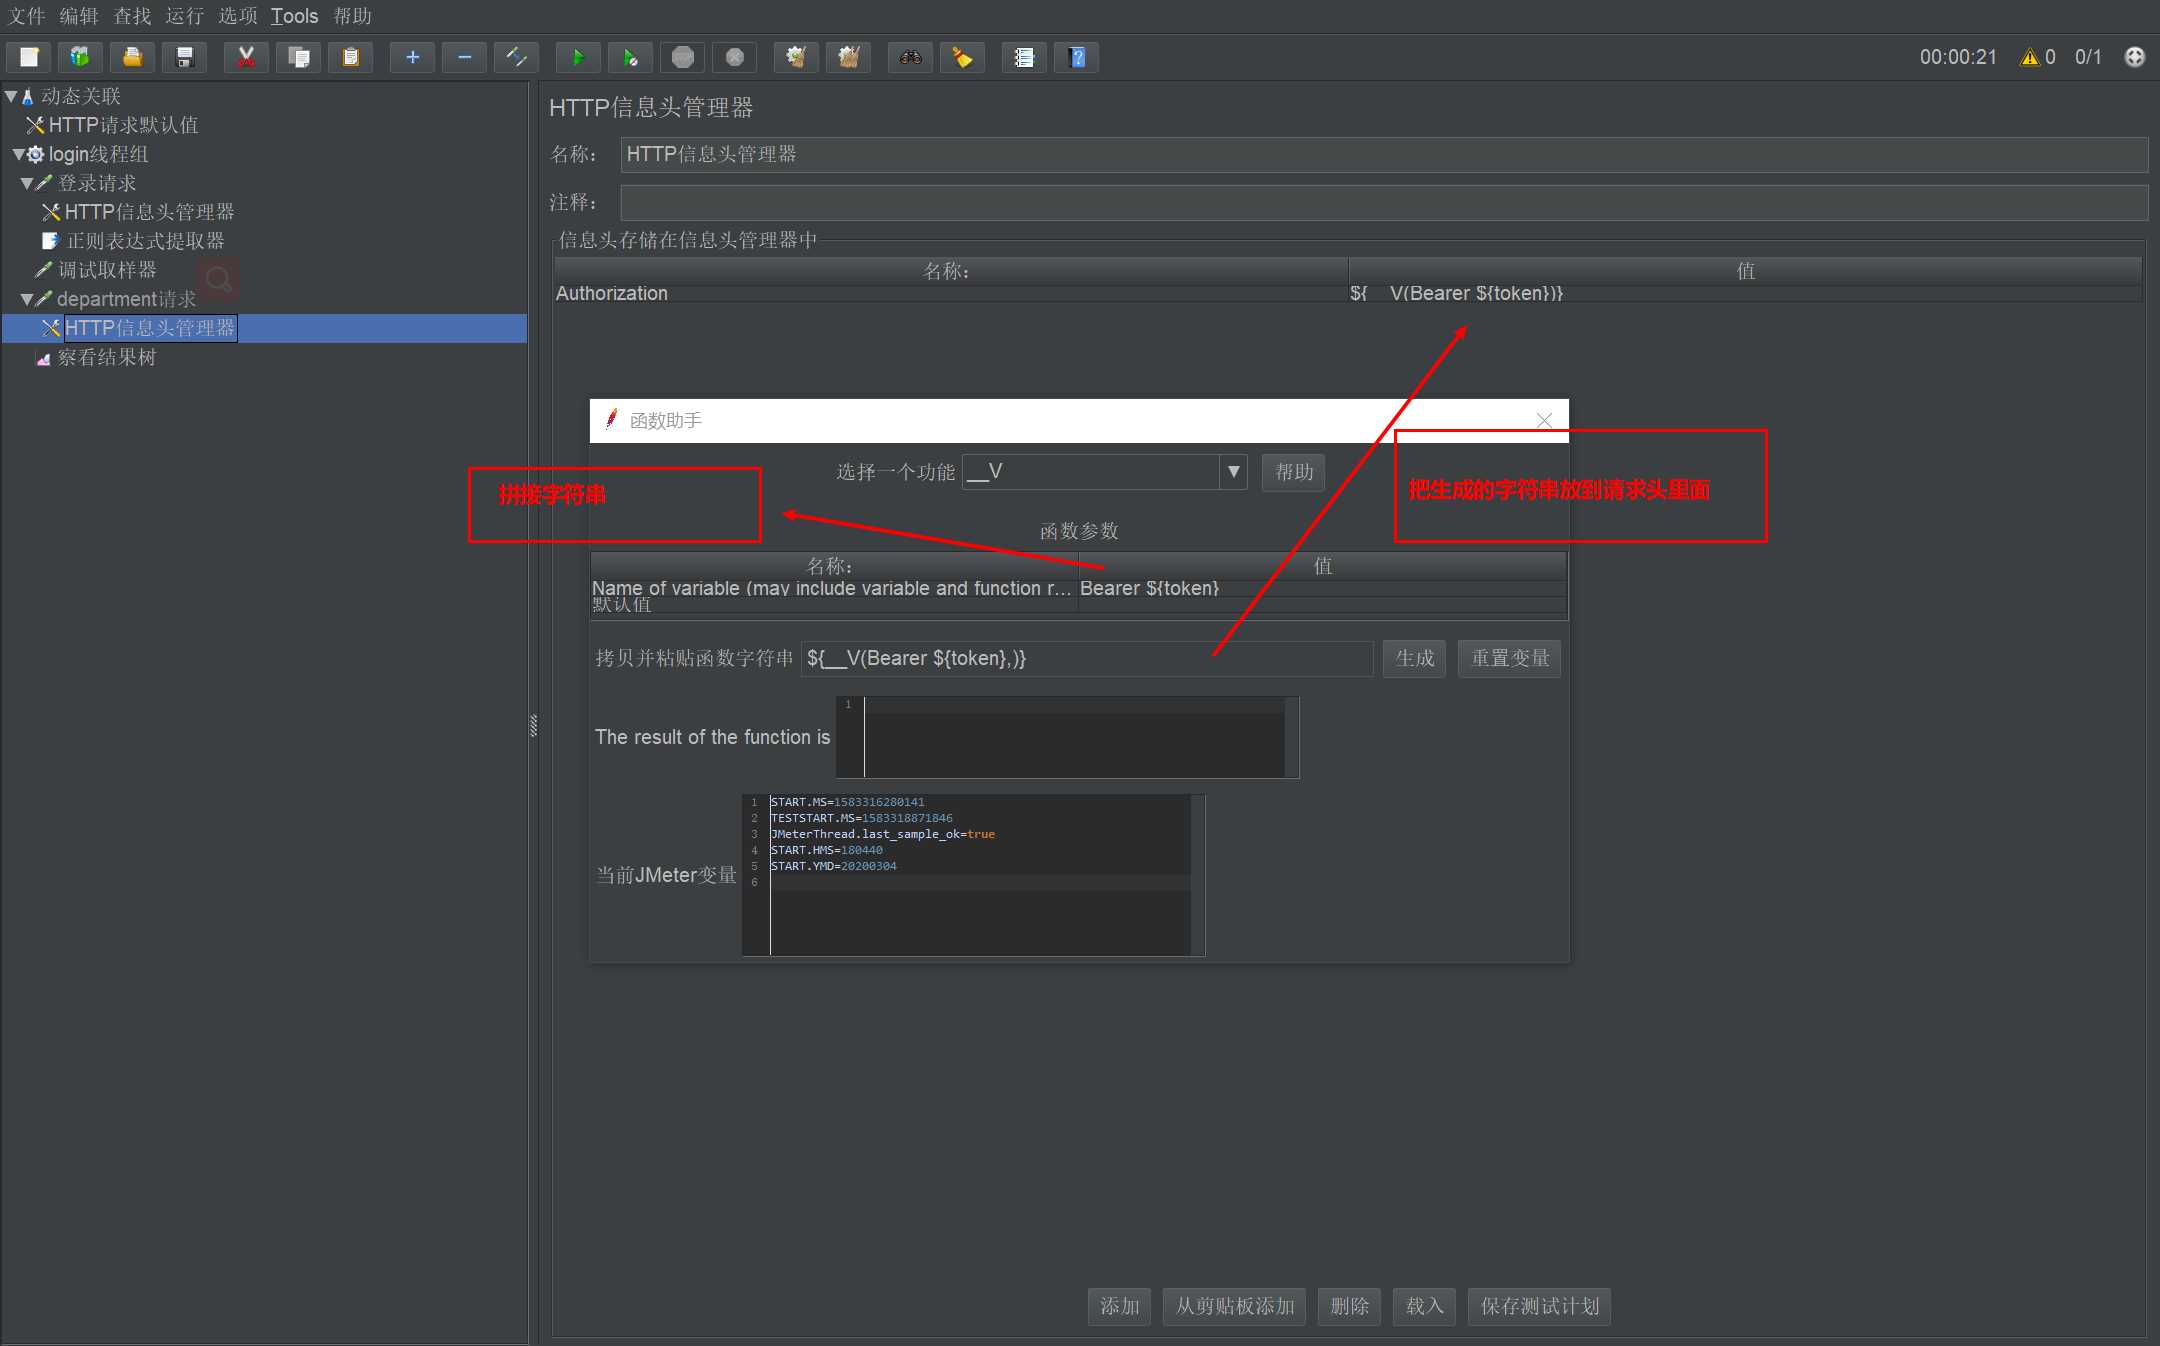Click the Open file folder icon
The width and height of the screenshot is (2160, 1346).
(x=133, y=57)
